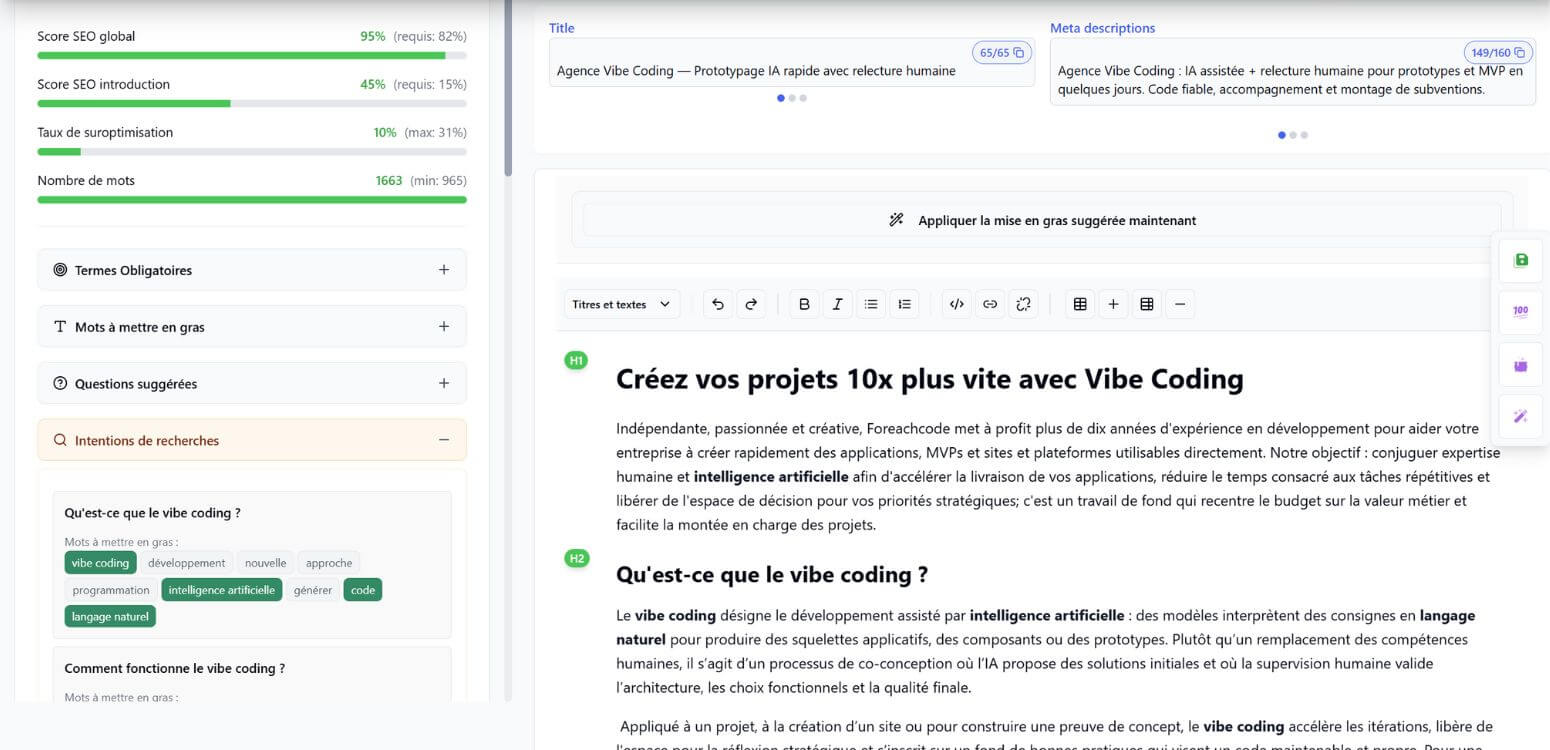Click the 'générer' keyword chip
1550x750 pixels.
point(313,590)
